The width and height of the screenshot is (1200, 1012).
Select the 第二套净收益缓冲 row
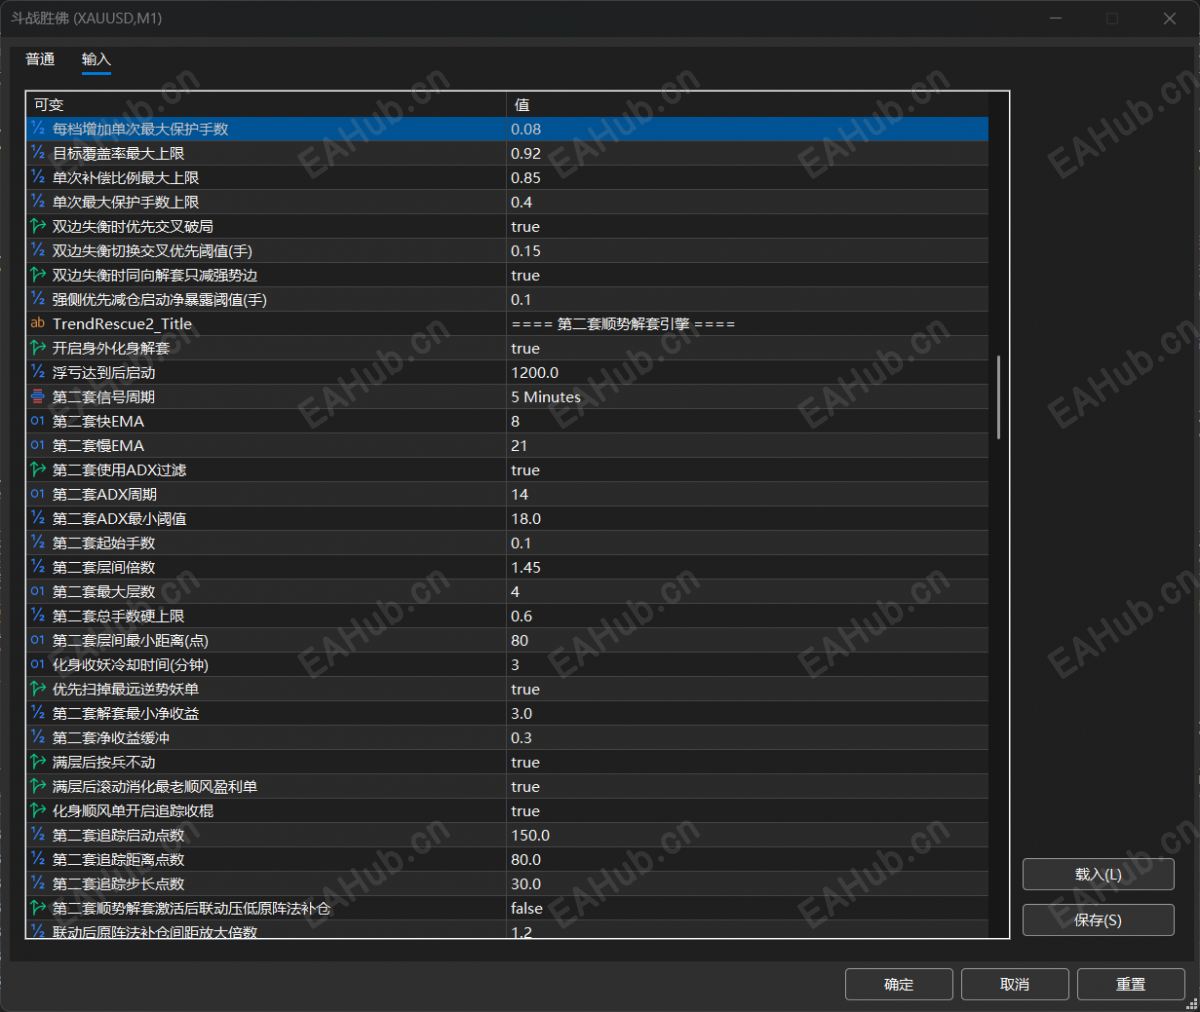tap(507, 738)
